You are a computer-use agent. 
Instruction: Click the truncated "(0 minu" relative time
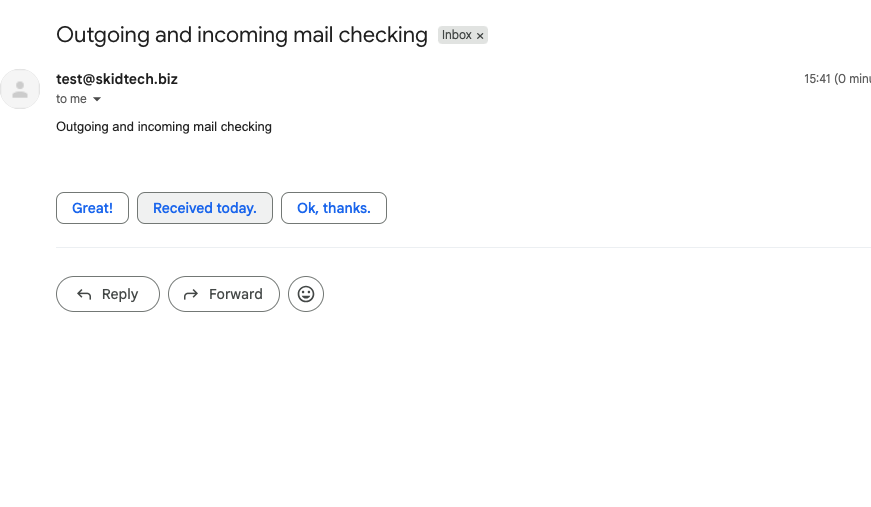coord(852,79)
